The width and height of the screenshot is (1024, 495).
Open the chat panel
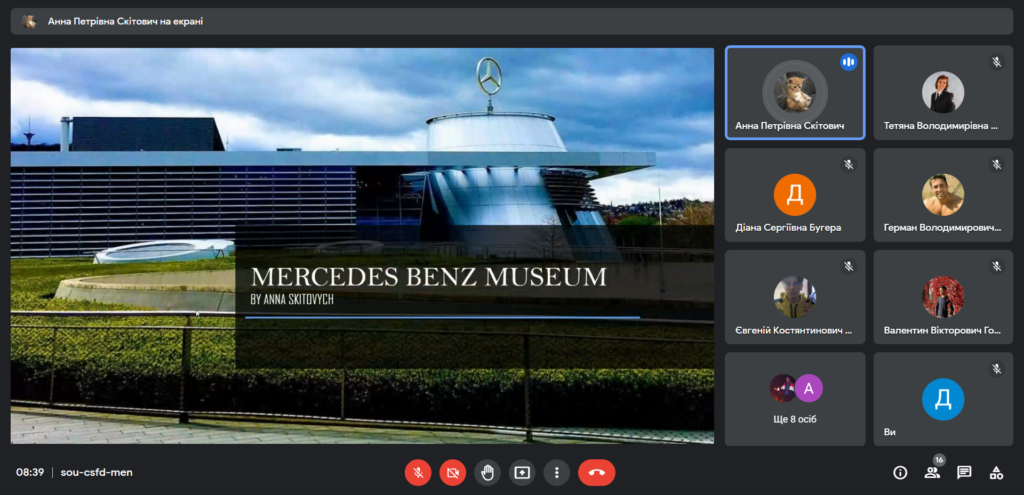pyautogui.click(x=964, y=472)
